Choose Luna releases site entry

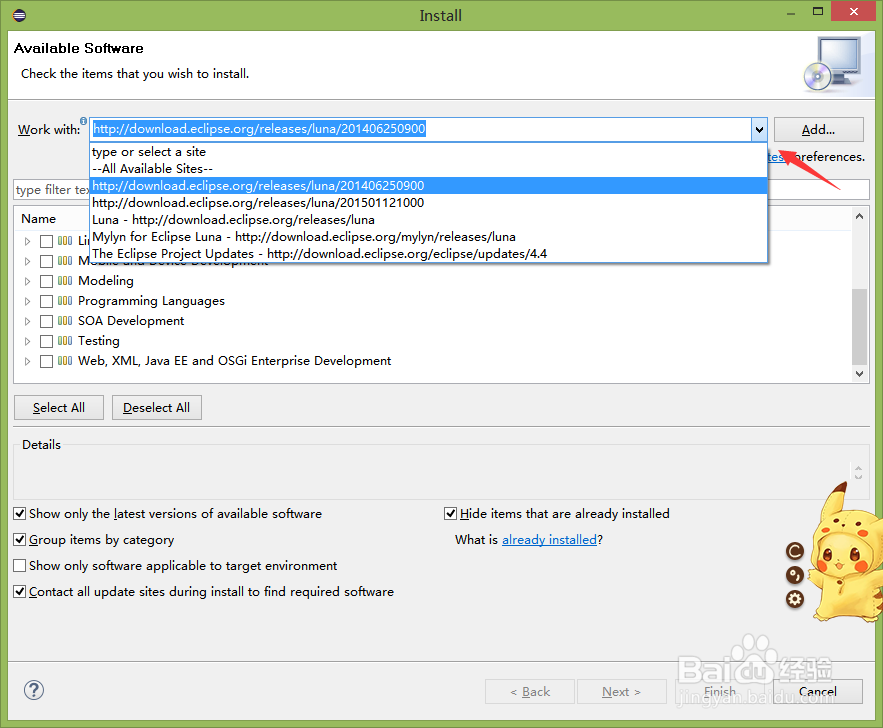click(x=429, y=220)
